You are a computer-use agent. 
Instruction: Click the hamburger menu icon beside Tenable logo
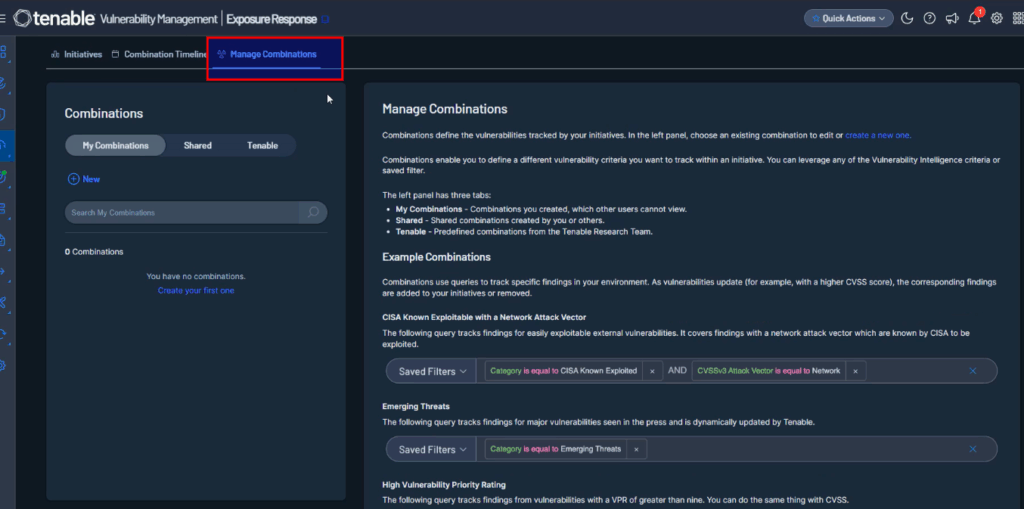(x=4, y=18)
